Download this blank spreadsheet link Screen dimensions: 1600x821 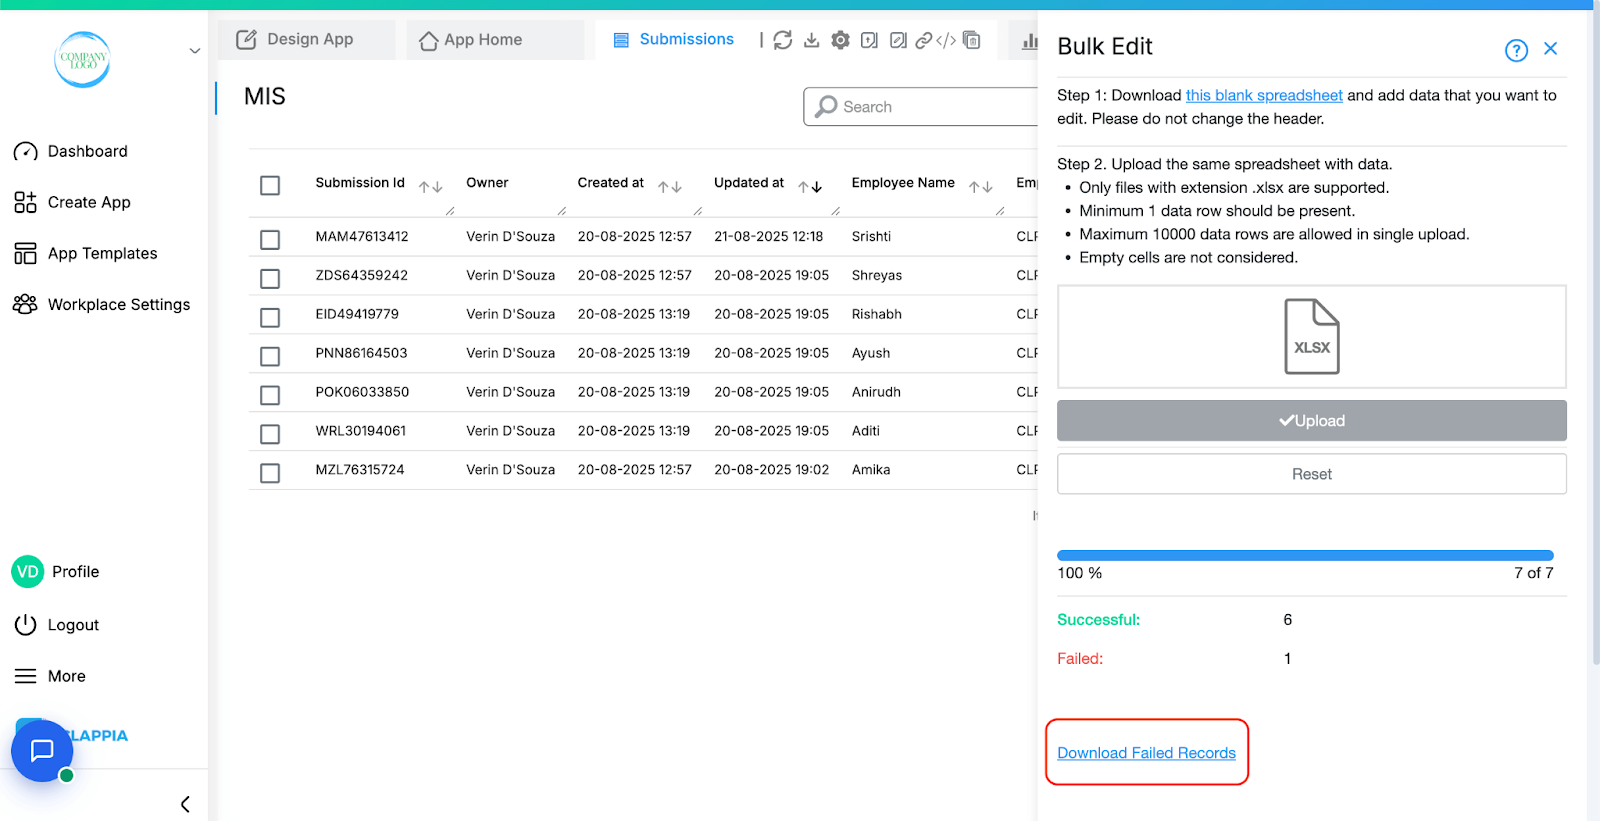(x=1264, y=95)
